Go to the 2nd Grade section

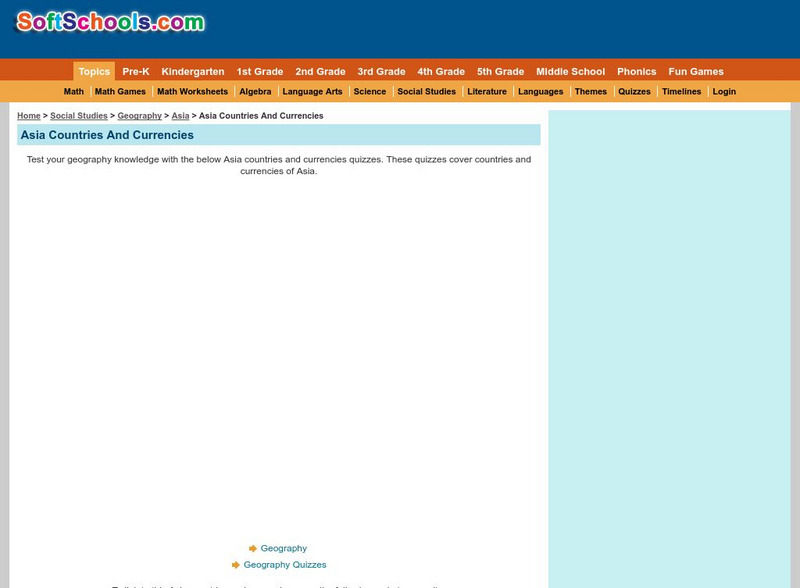coord(320,71)
